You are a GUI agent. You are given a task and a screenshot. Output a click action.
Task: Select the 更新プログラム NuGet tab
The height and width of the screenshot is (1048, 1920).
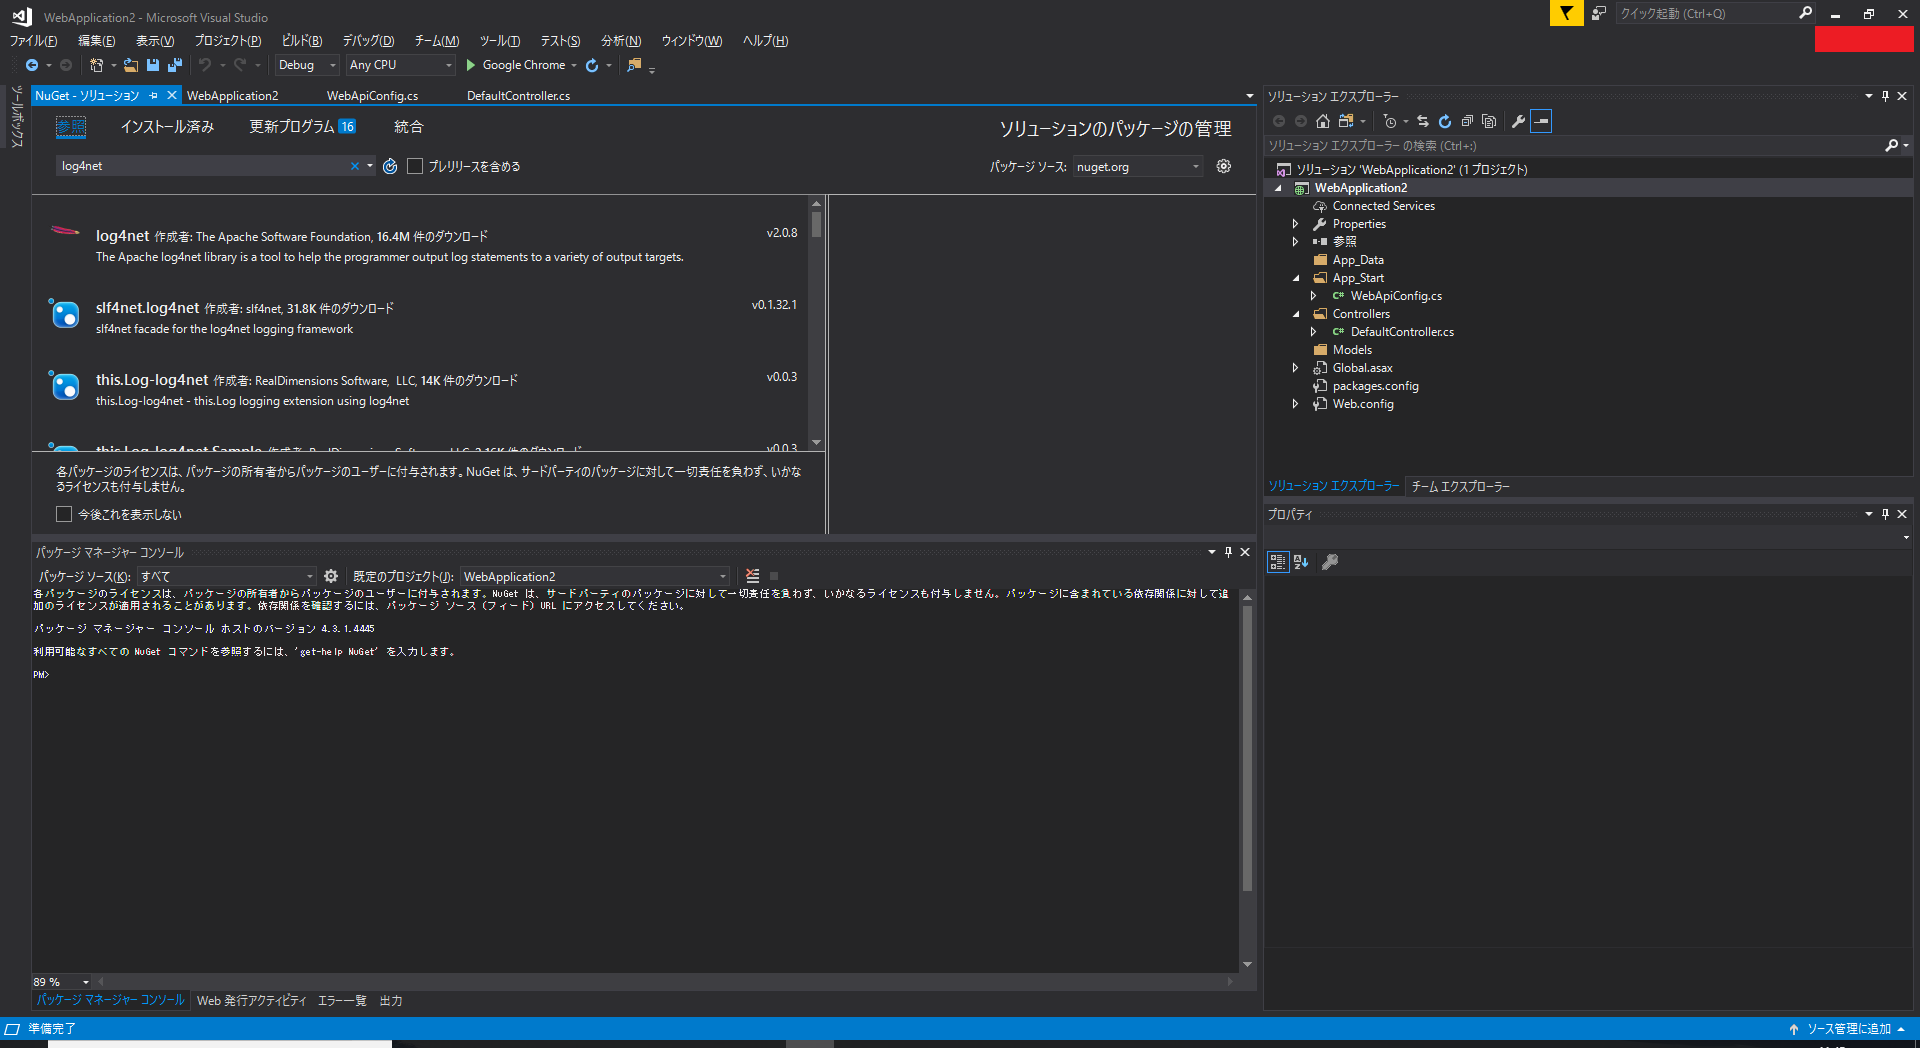pyautogui.click(x=302, y=127)
